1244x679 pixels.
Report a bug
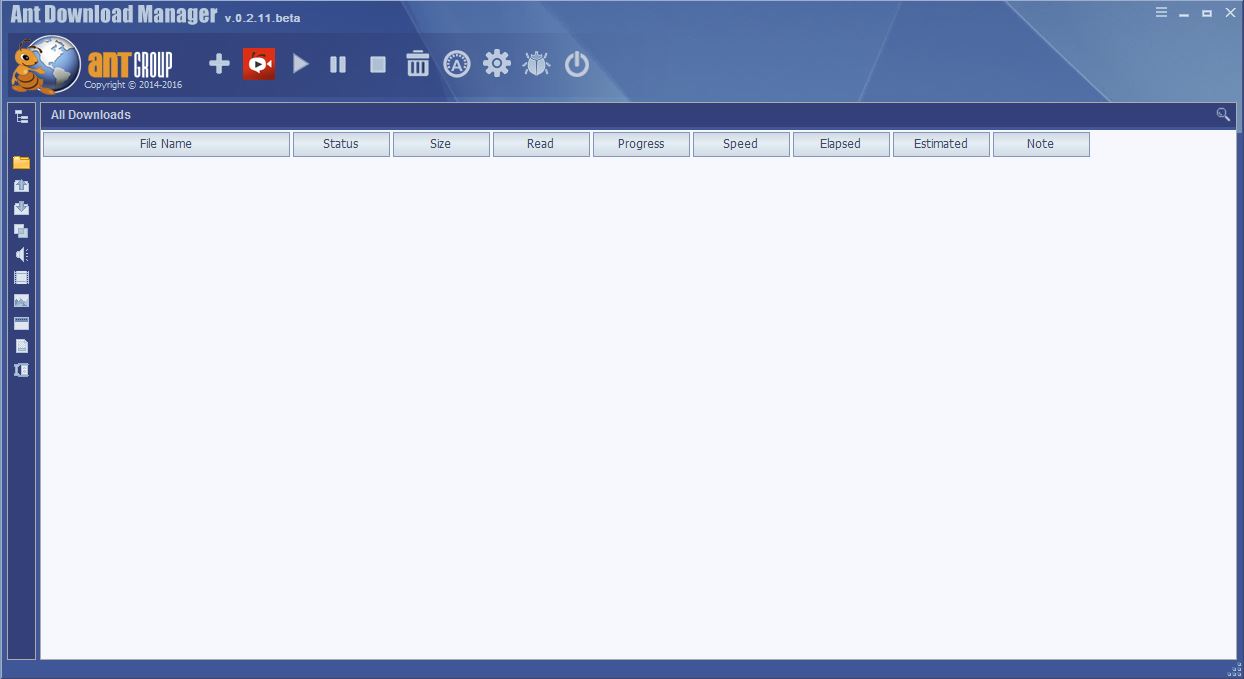[x=536, y=63]
